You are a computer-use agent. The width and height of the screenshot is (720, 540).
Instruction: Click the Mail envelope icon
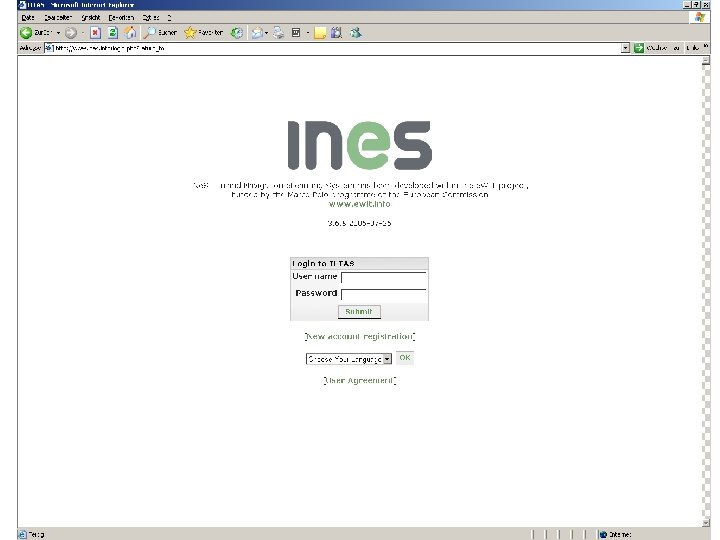click(x=257, y=33)
